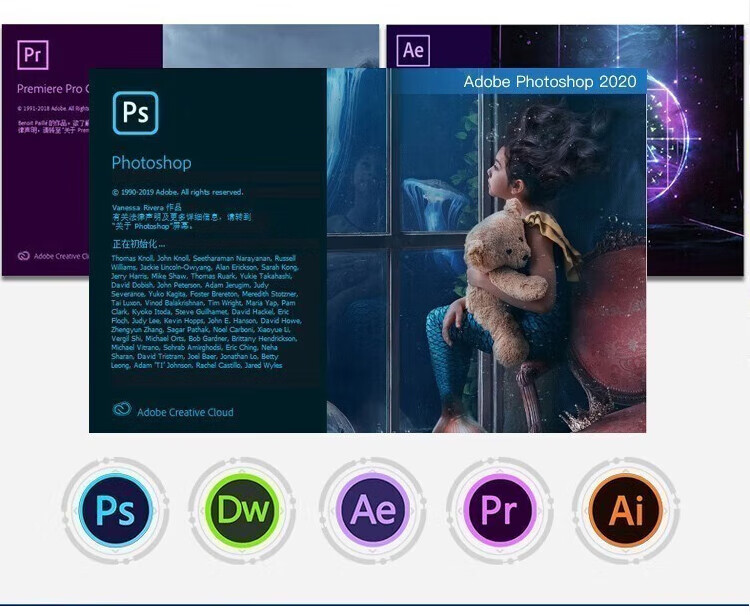The width and height of the screenshot is (750, 615).
Task: Click the Photoshop contributor credits text block
Action: tap(206, 312)
